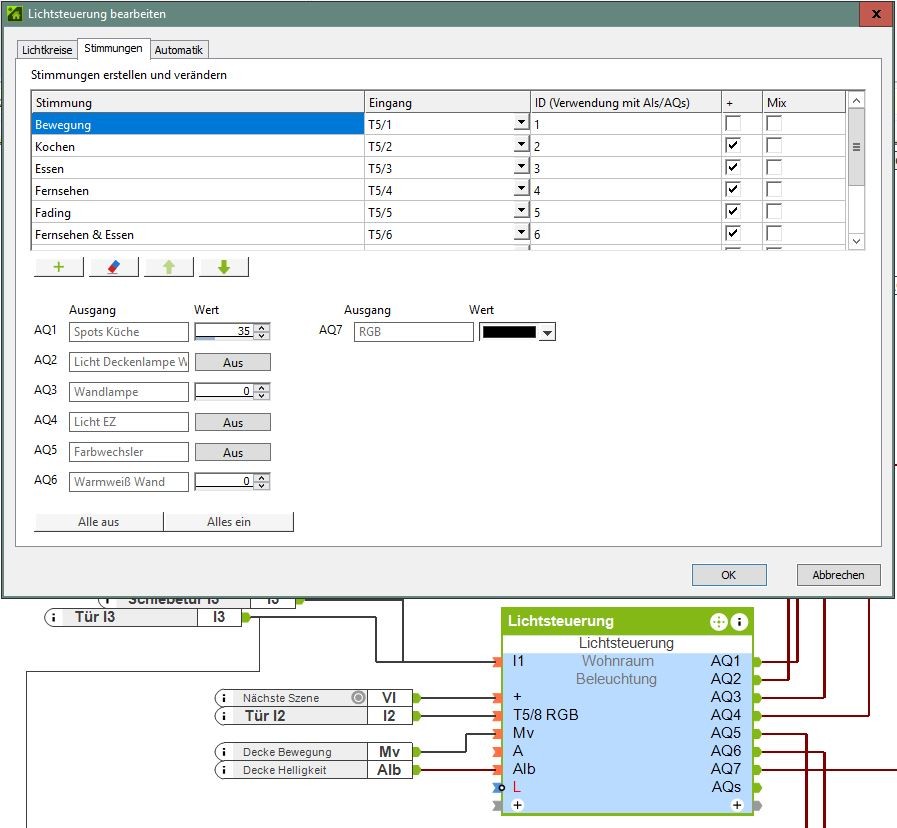Move mood up with green up arrow
Image resolution: width=897 pixels, height=828 pixels.
click(169, 267)
